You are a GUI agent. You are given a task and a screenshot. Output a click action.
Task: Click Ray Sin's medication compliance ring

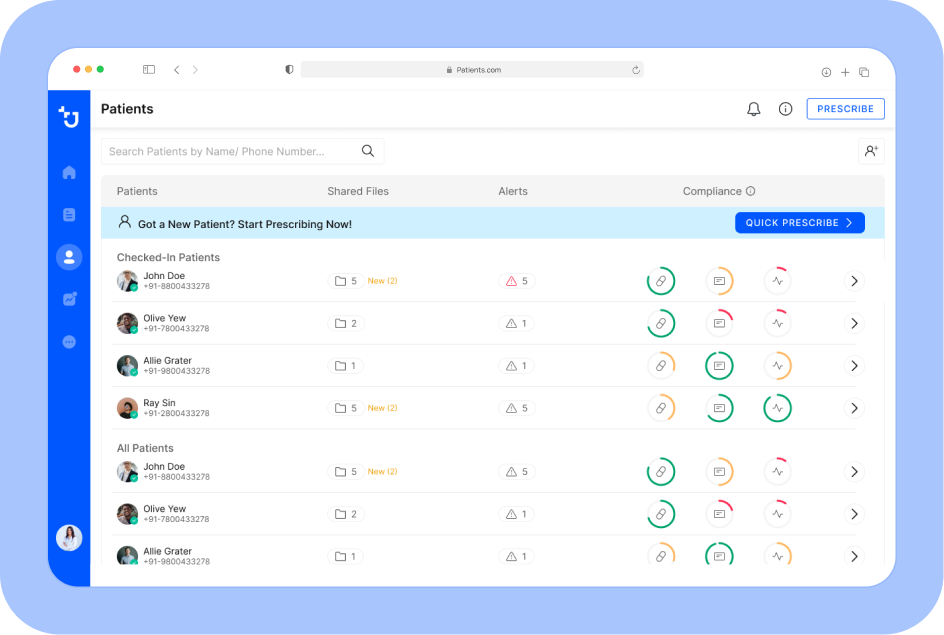pos(660,408)
